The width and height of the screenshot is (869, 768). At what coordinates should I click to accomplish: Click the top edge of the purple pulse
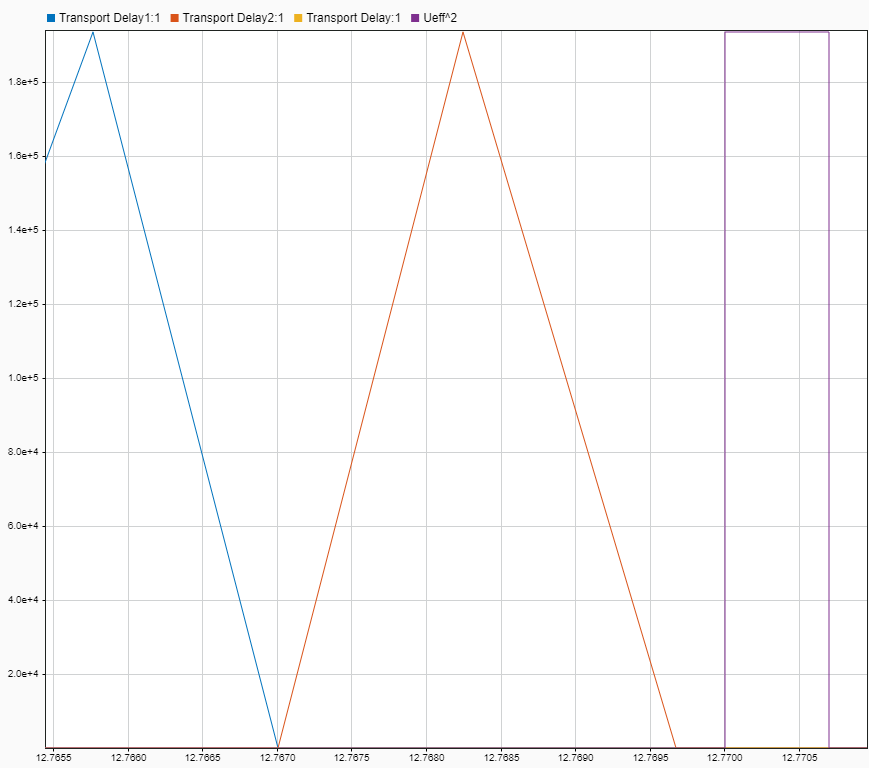[777, 32]
